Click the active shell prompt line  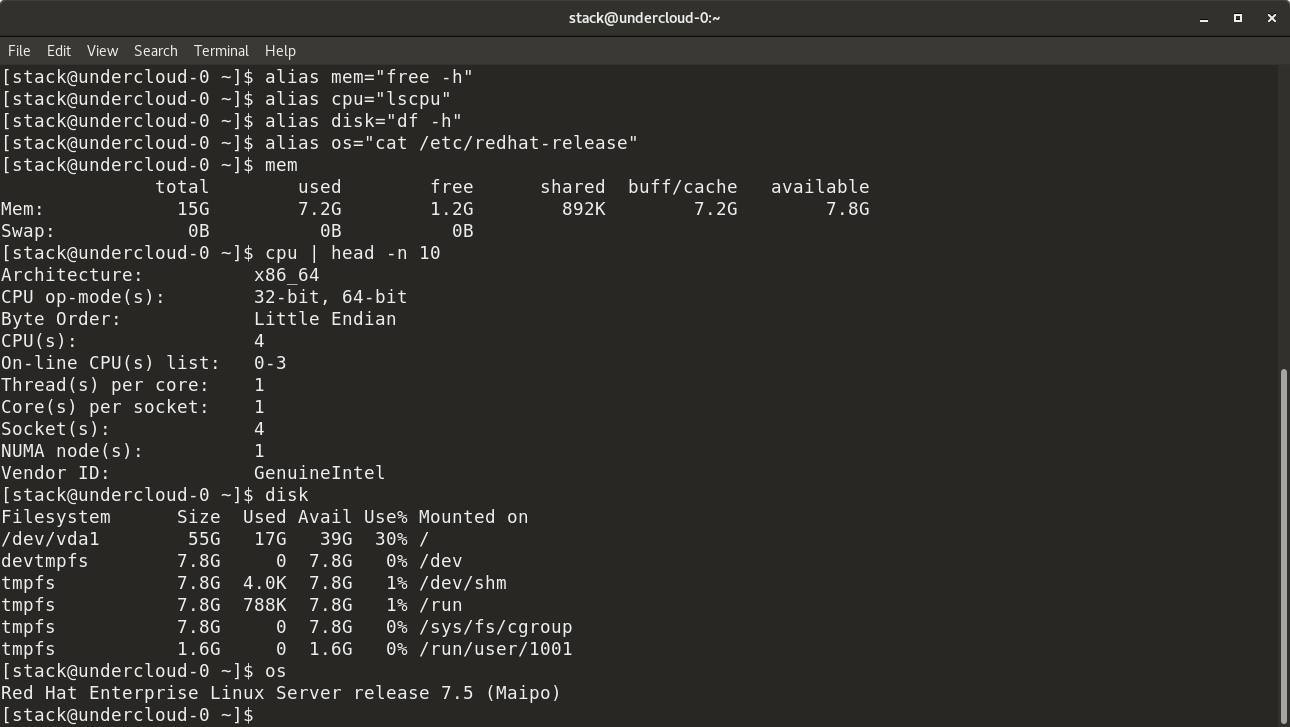[x=130, y=714]
